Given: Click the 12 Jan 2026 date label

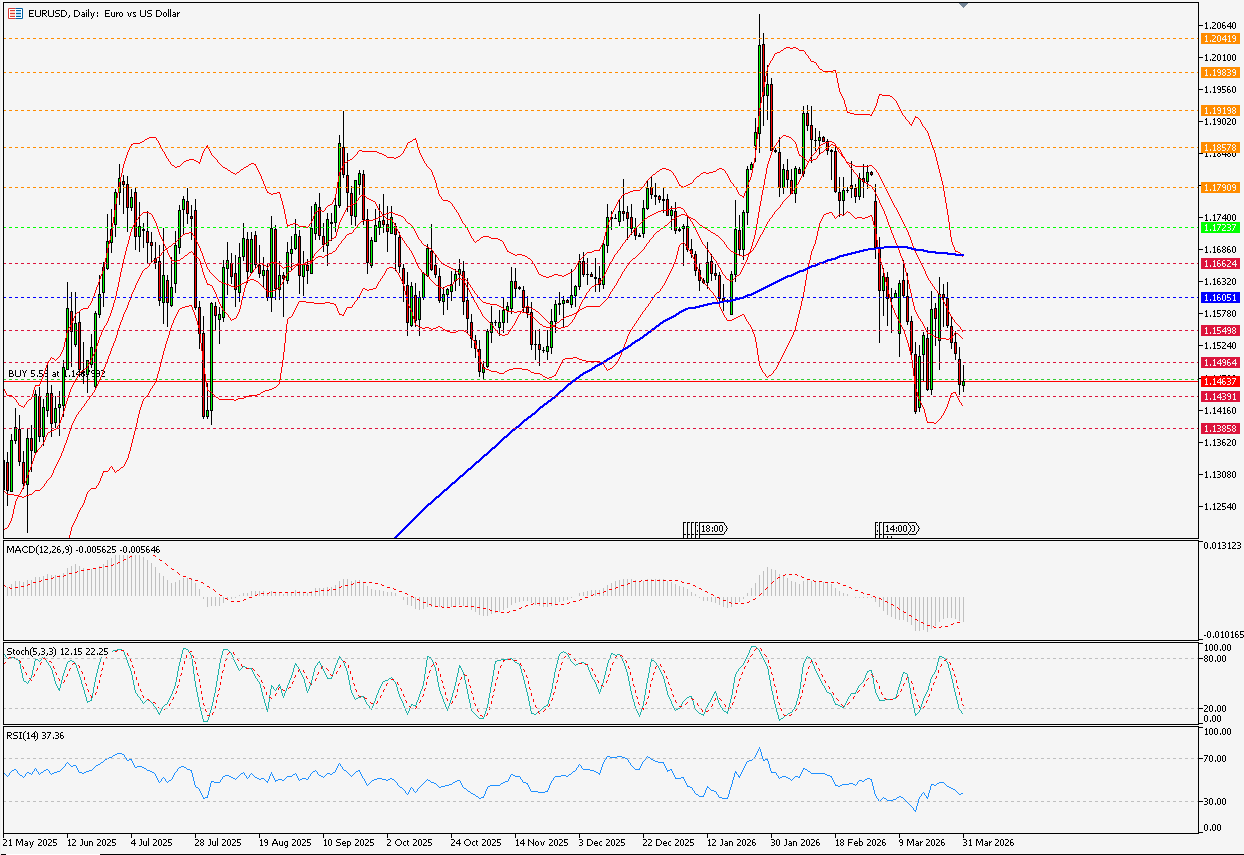Looking at the screenshot, I should pos(731,842).
